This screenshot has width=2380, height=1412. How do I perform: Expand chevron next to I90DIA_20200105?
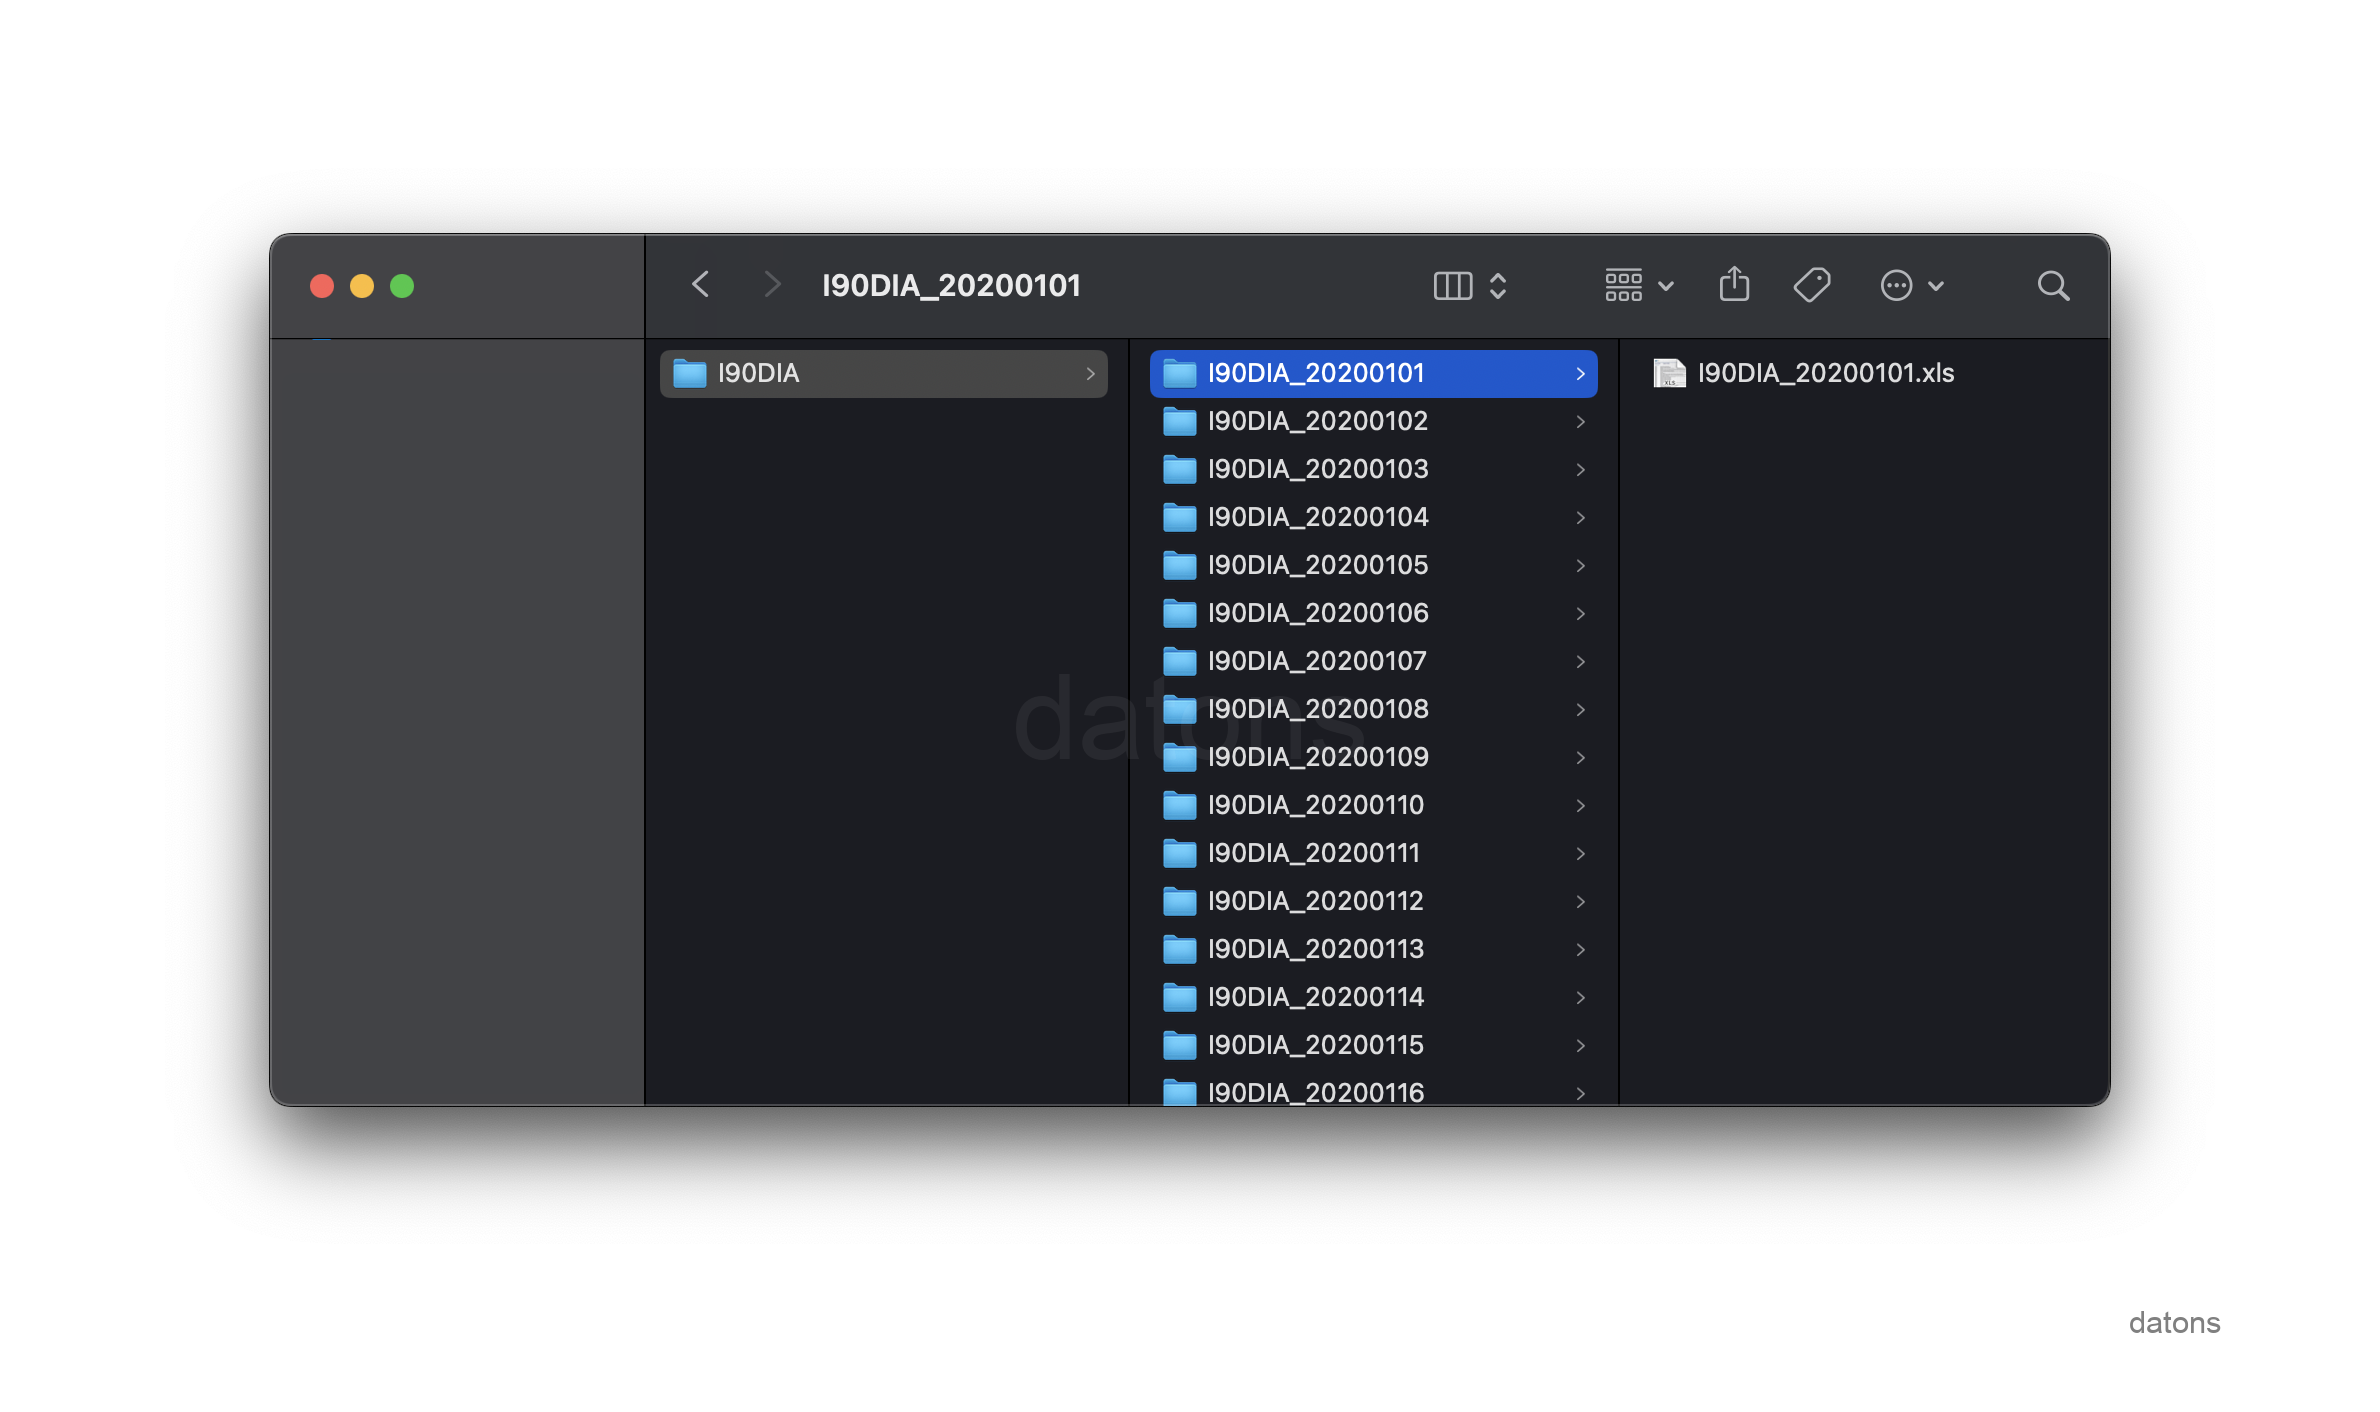(1580, 566)
